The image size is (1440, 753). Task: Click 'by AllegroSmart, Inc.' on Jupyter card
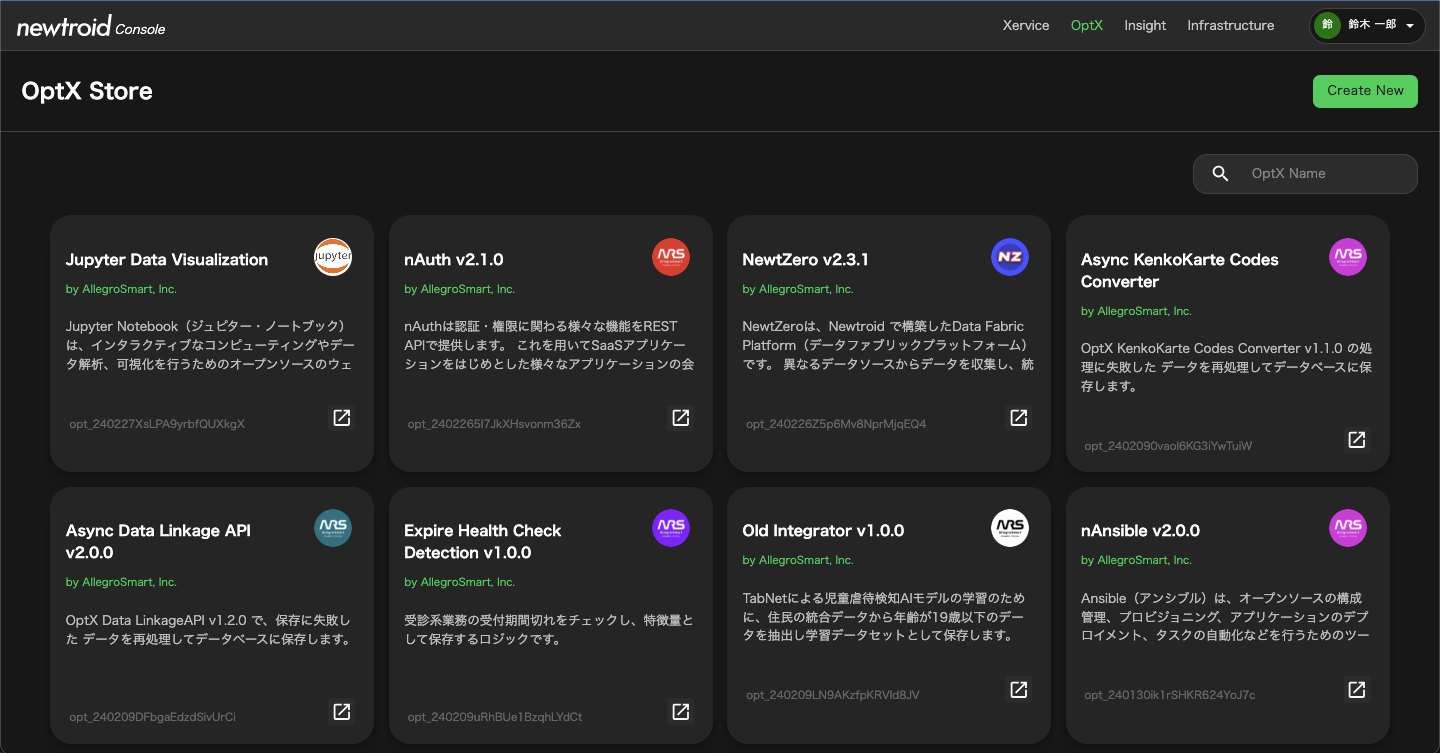point(121,289)
